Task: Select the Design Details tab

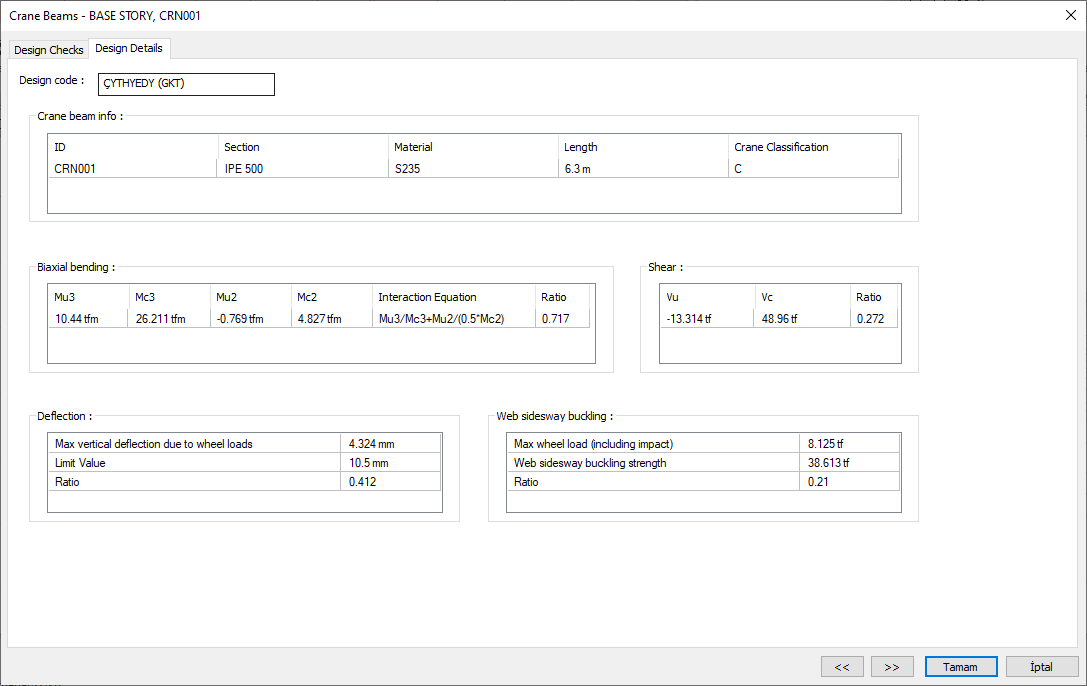Action: [x=129, y=48]
